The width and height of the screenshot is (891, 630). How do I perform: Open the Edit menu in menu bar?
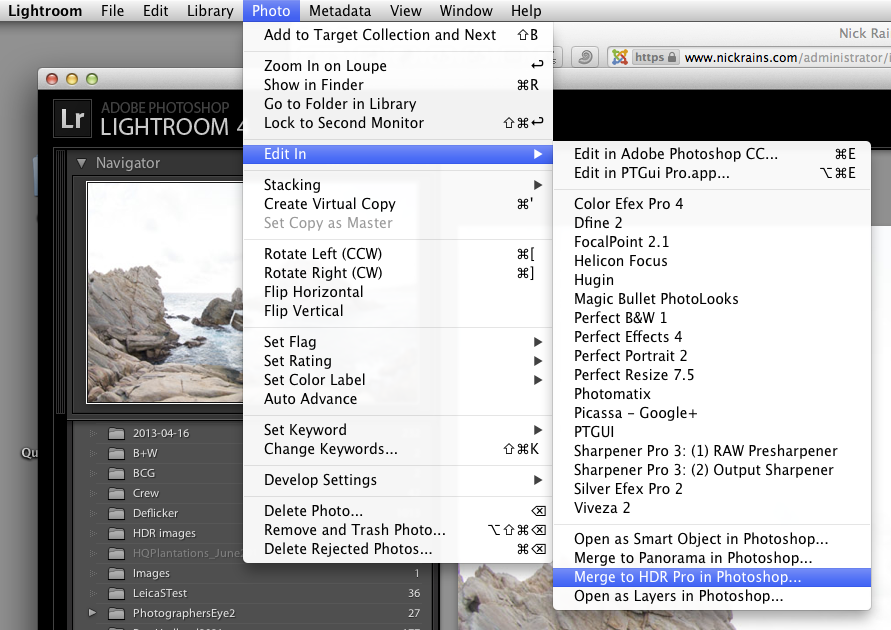coord(156,11)
